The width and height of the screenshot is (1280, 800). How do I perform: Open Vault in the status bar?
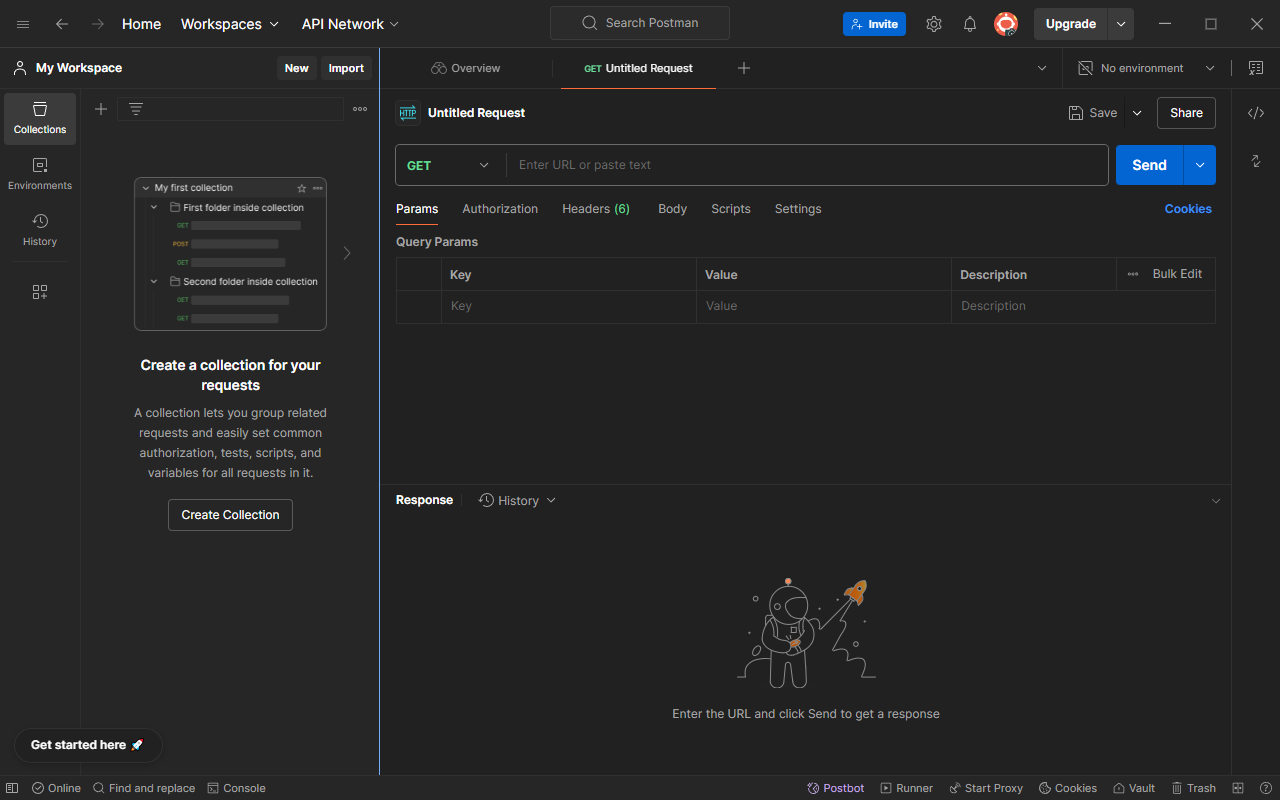pos(1134,788)
